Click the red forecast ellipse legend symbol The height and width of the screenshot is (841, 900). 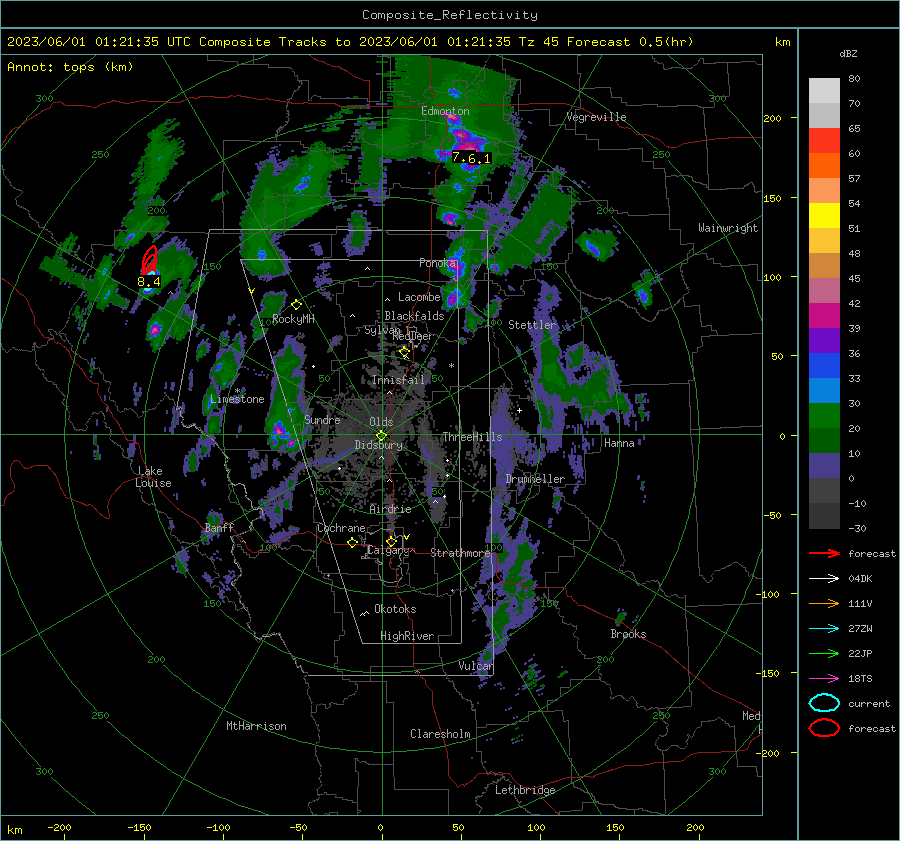coord(824,728)
